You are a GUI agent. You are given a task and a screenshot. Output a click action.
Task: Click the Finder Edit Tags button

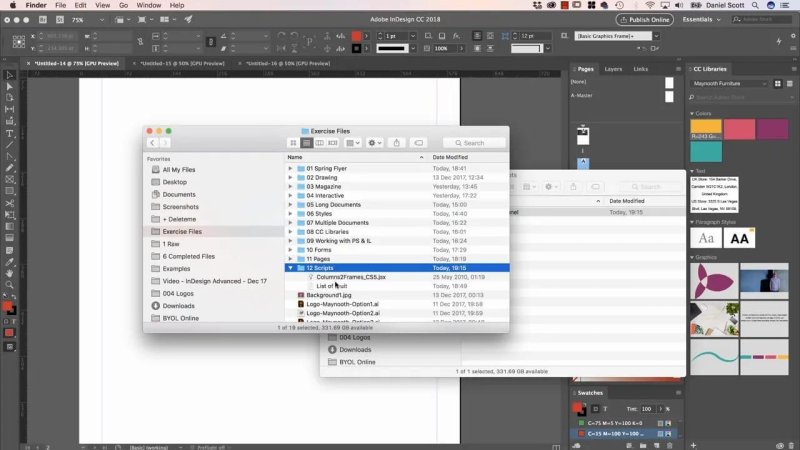[418, 143]
